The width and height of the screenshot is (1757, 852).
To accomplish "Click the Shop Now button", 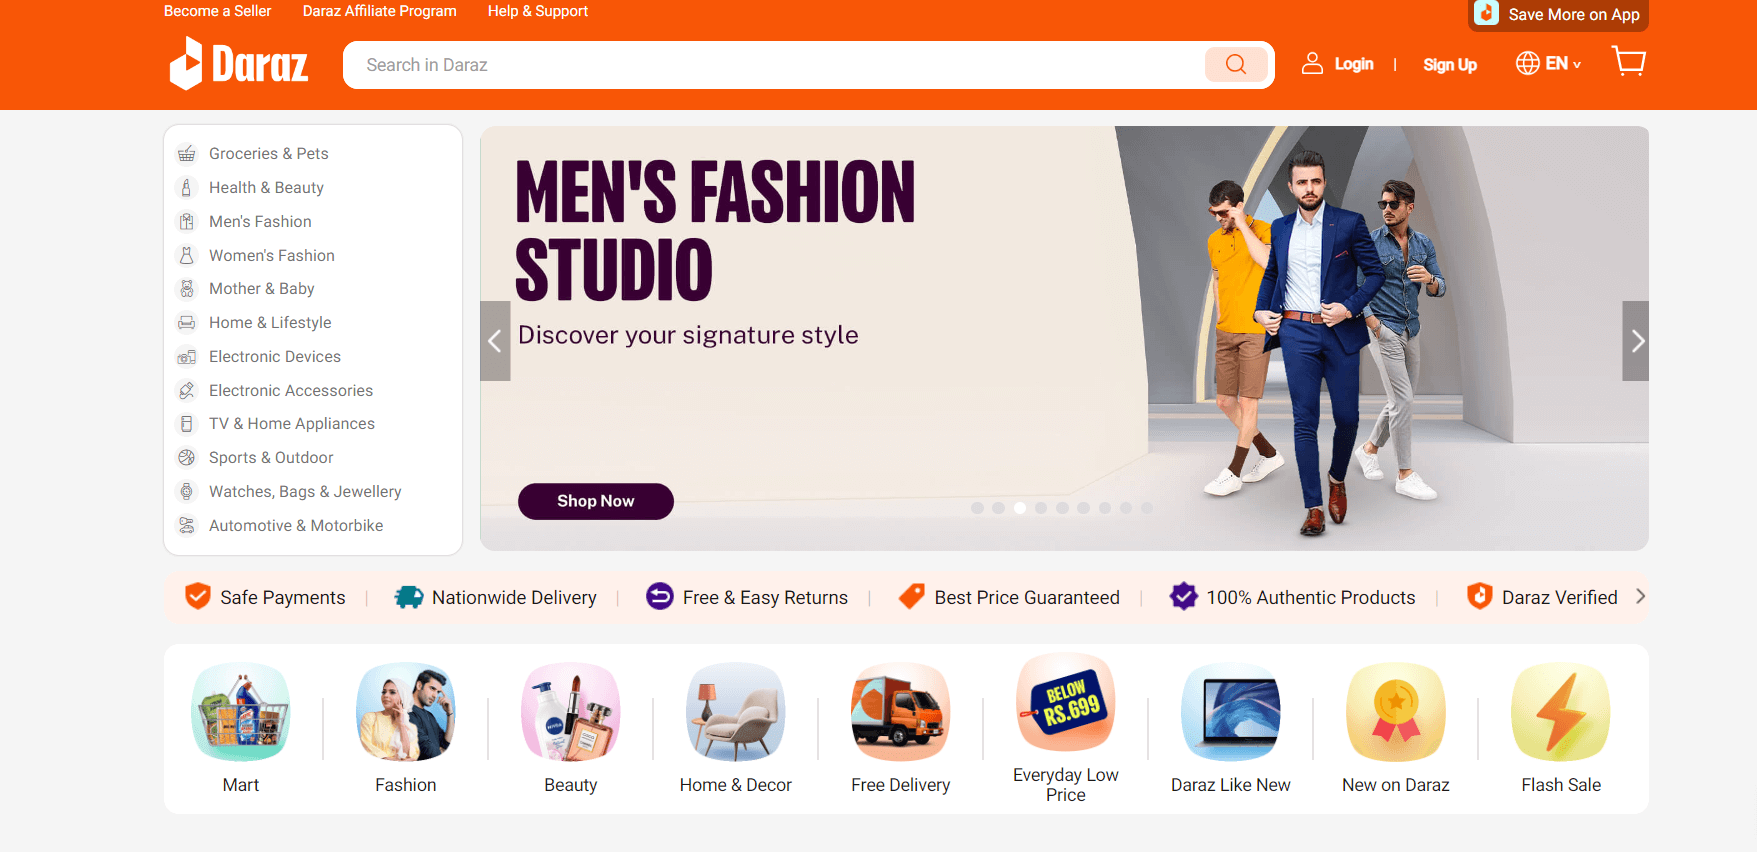I will point(596,501).
